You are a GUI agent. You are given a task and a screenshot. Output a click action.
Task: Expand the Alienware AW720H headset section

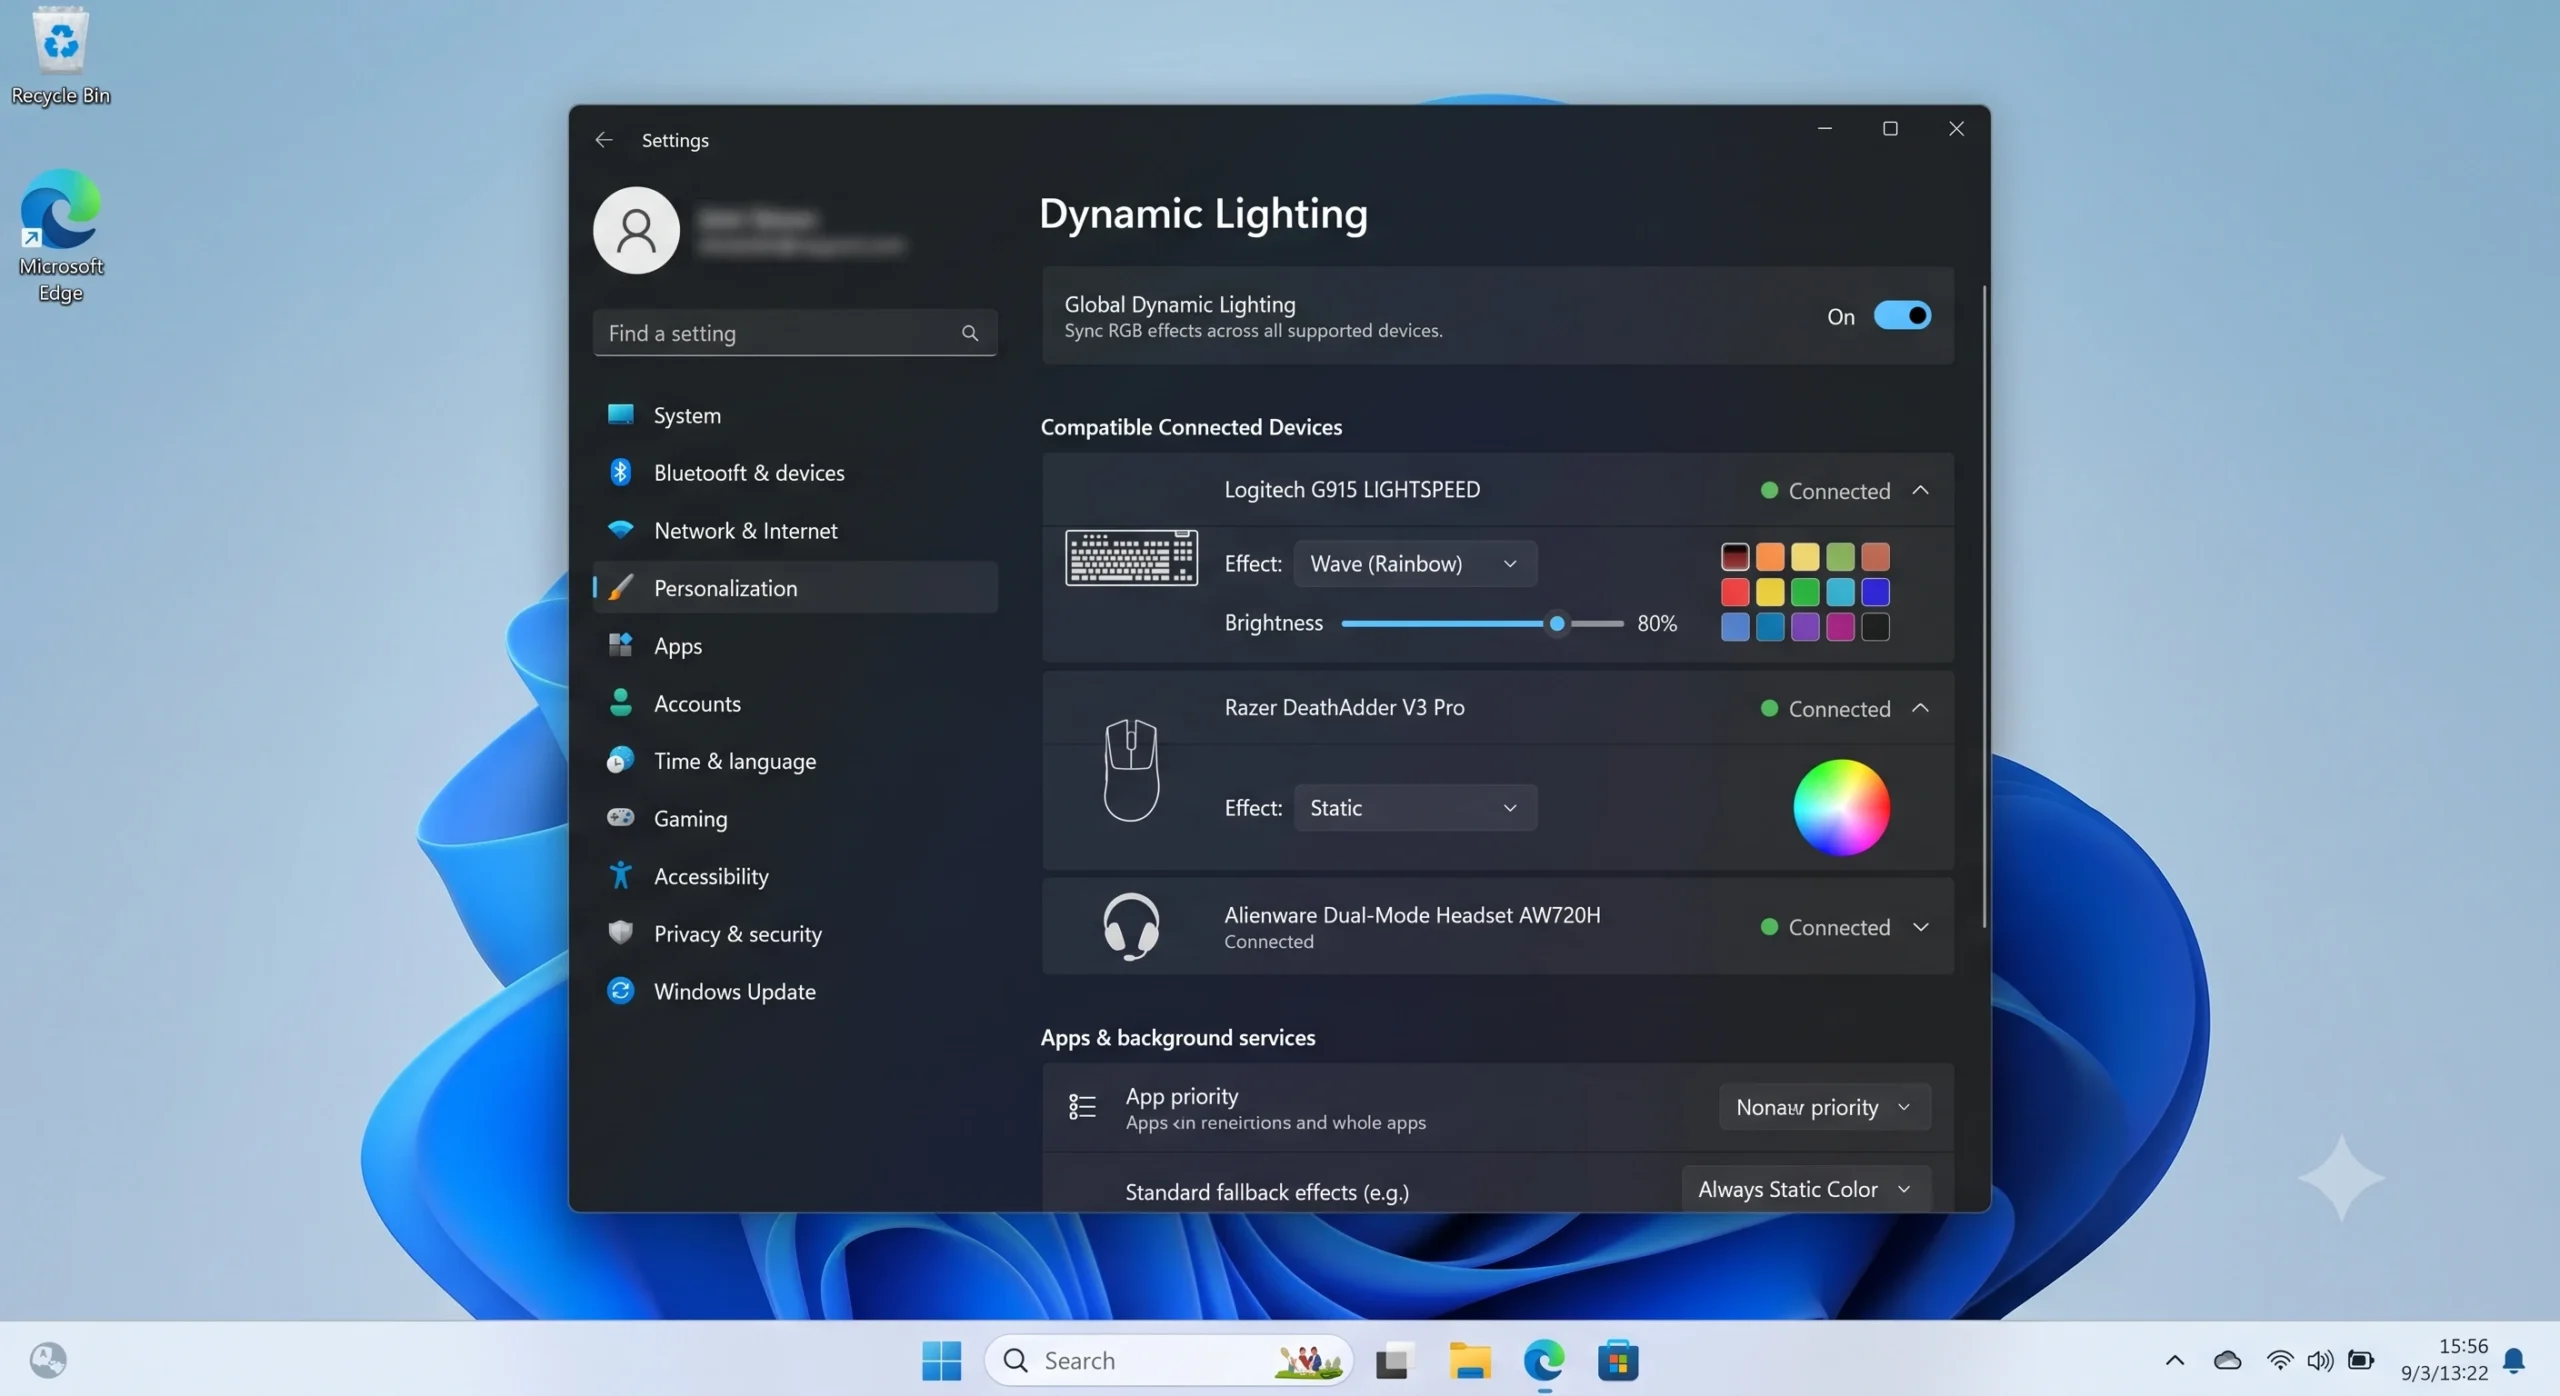[x=1920, y=927]
